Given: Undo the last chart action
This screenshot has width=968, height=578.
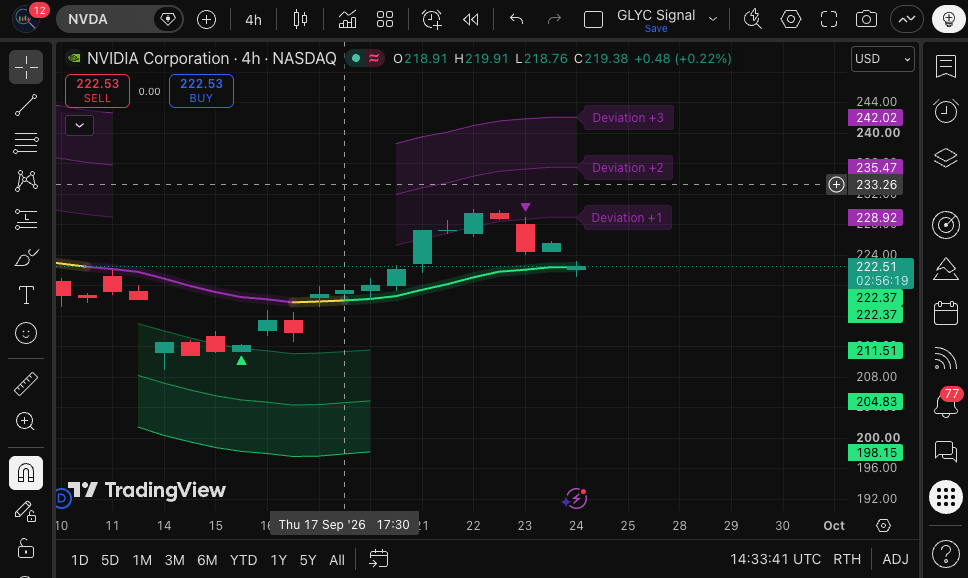Looking at the screenshot, I should 517,20.
